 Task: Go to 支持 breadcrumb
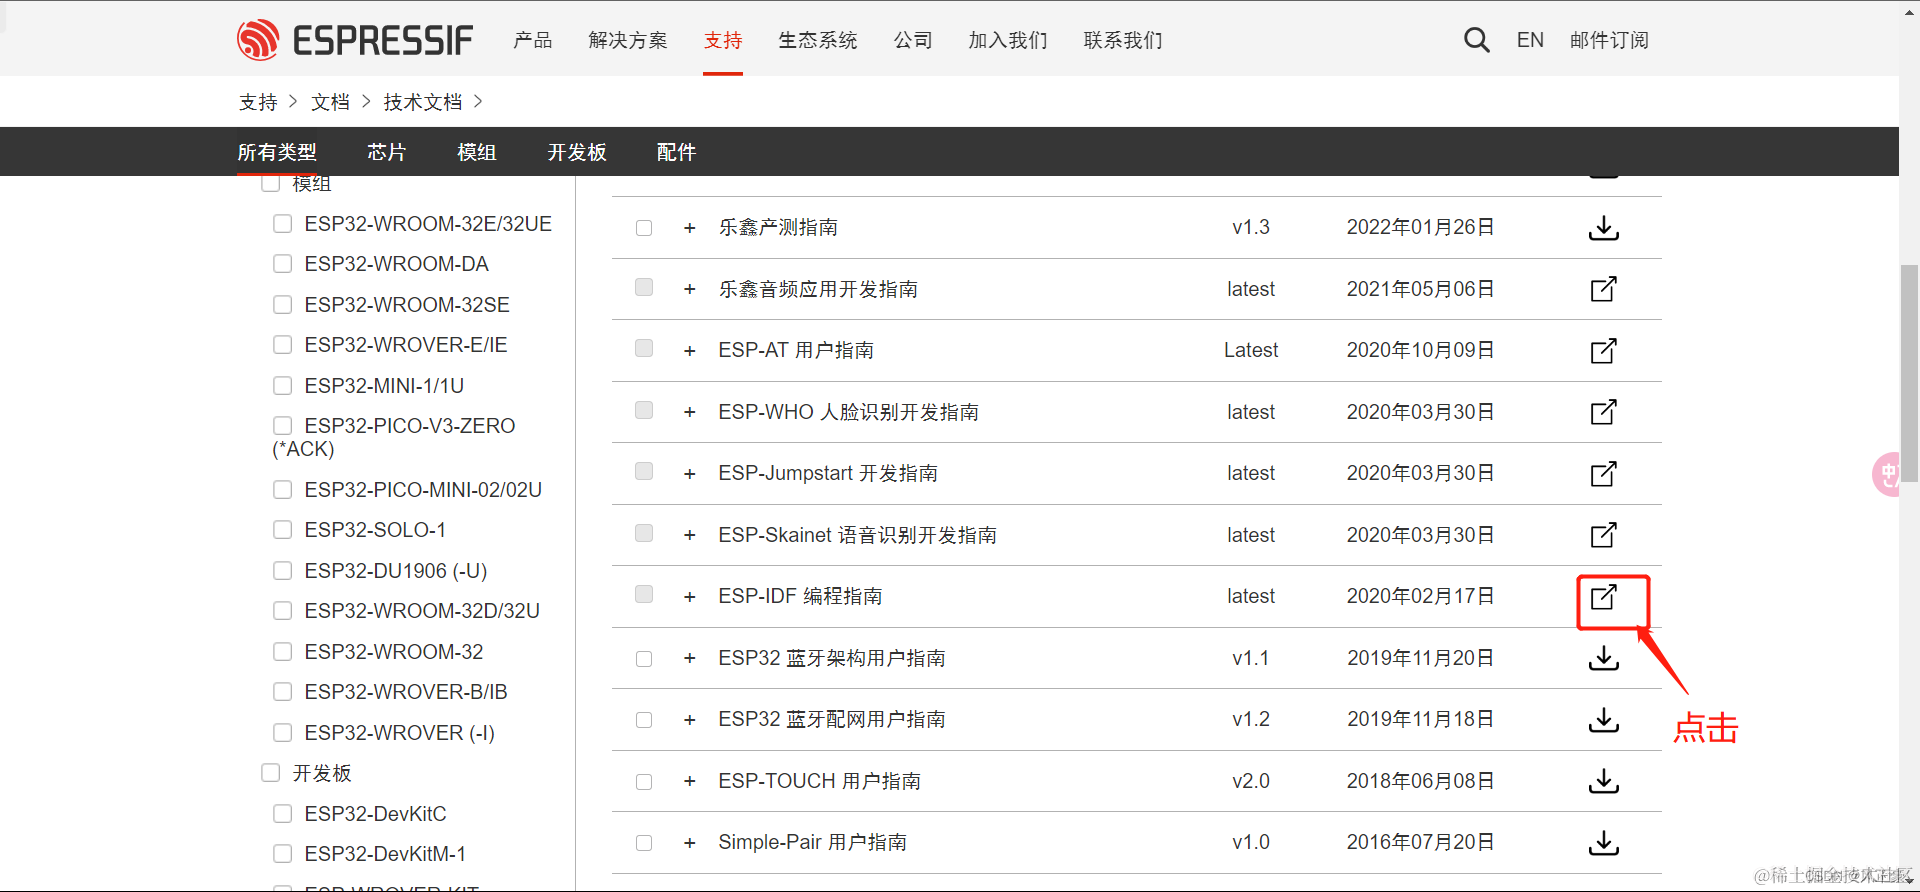coord(258,102)
